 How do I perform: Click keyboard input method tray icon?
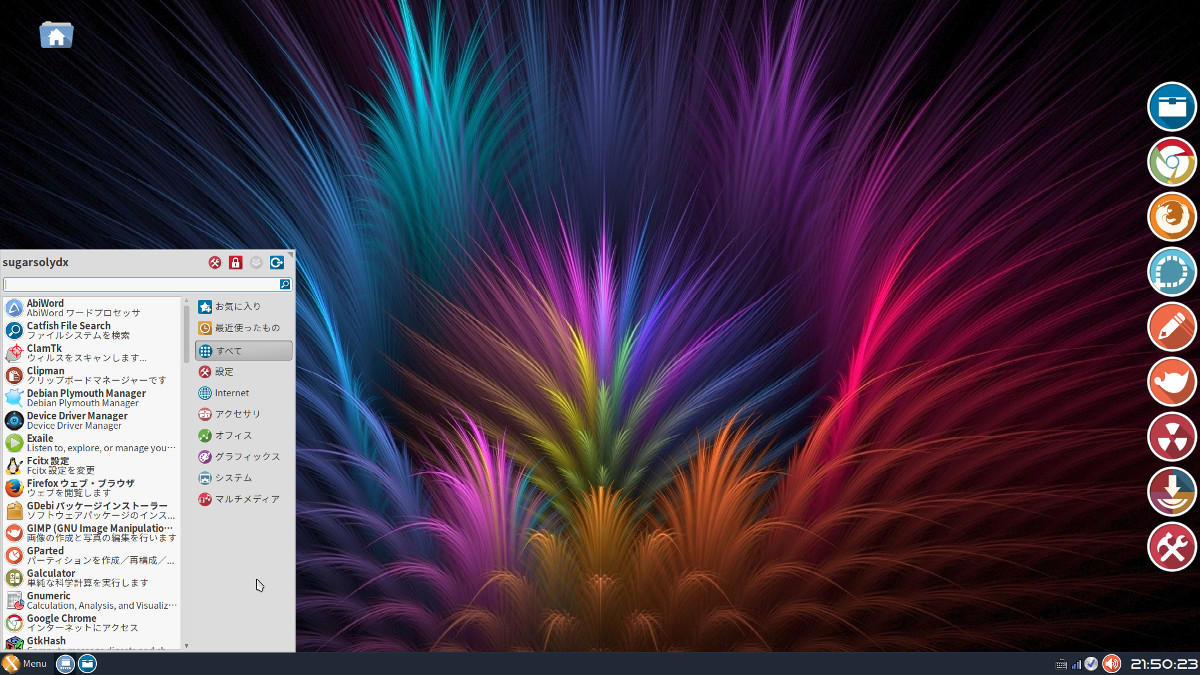pos(1061,664)
